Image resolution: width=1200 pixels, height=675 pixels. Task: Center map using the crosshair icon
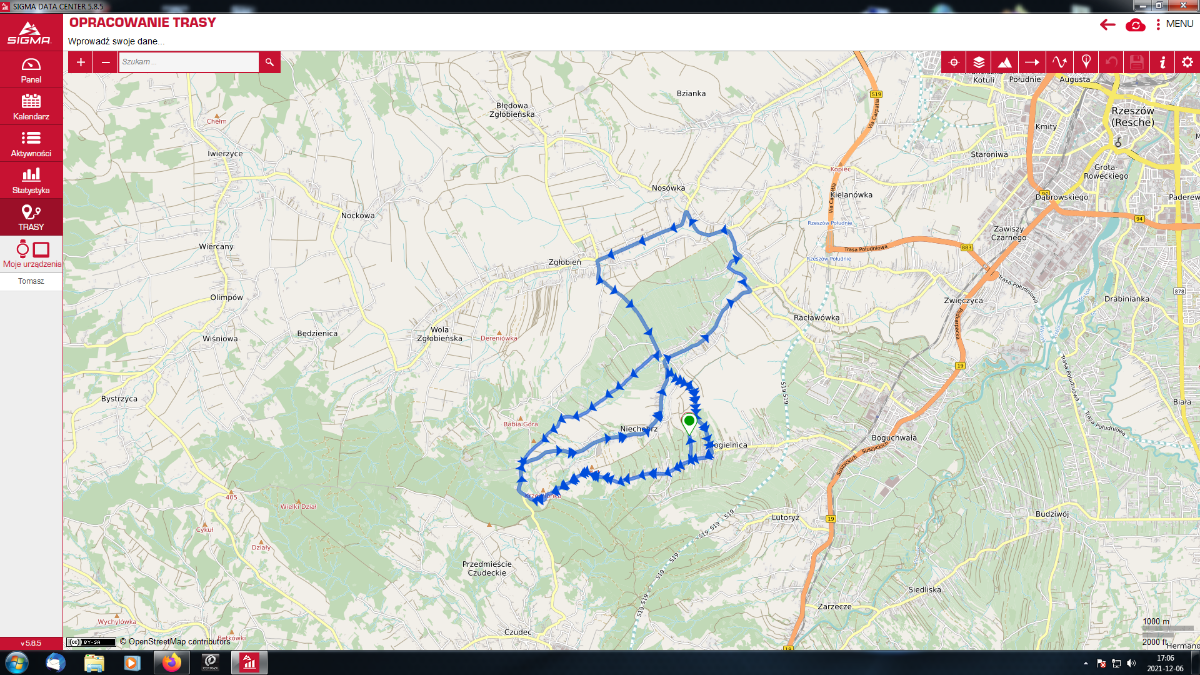pyautogui.click(x=954, y=62)
